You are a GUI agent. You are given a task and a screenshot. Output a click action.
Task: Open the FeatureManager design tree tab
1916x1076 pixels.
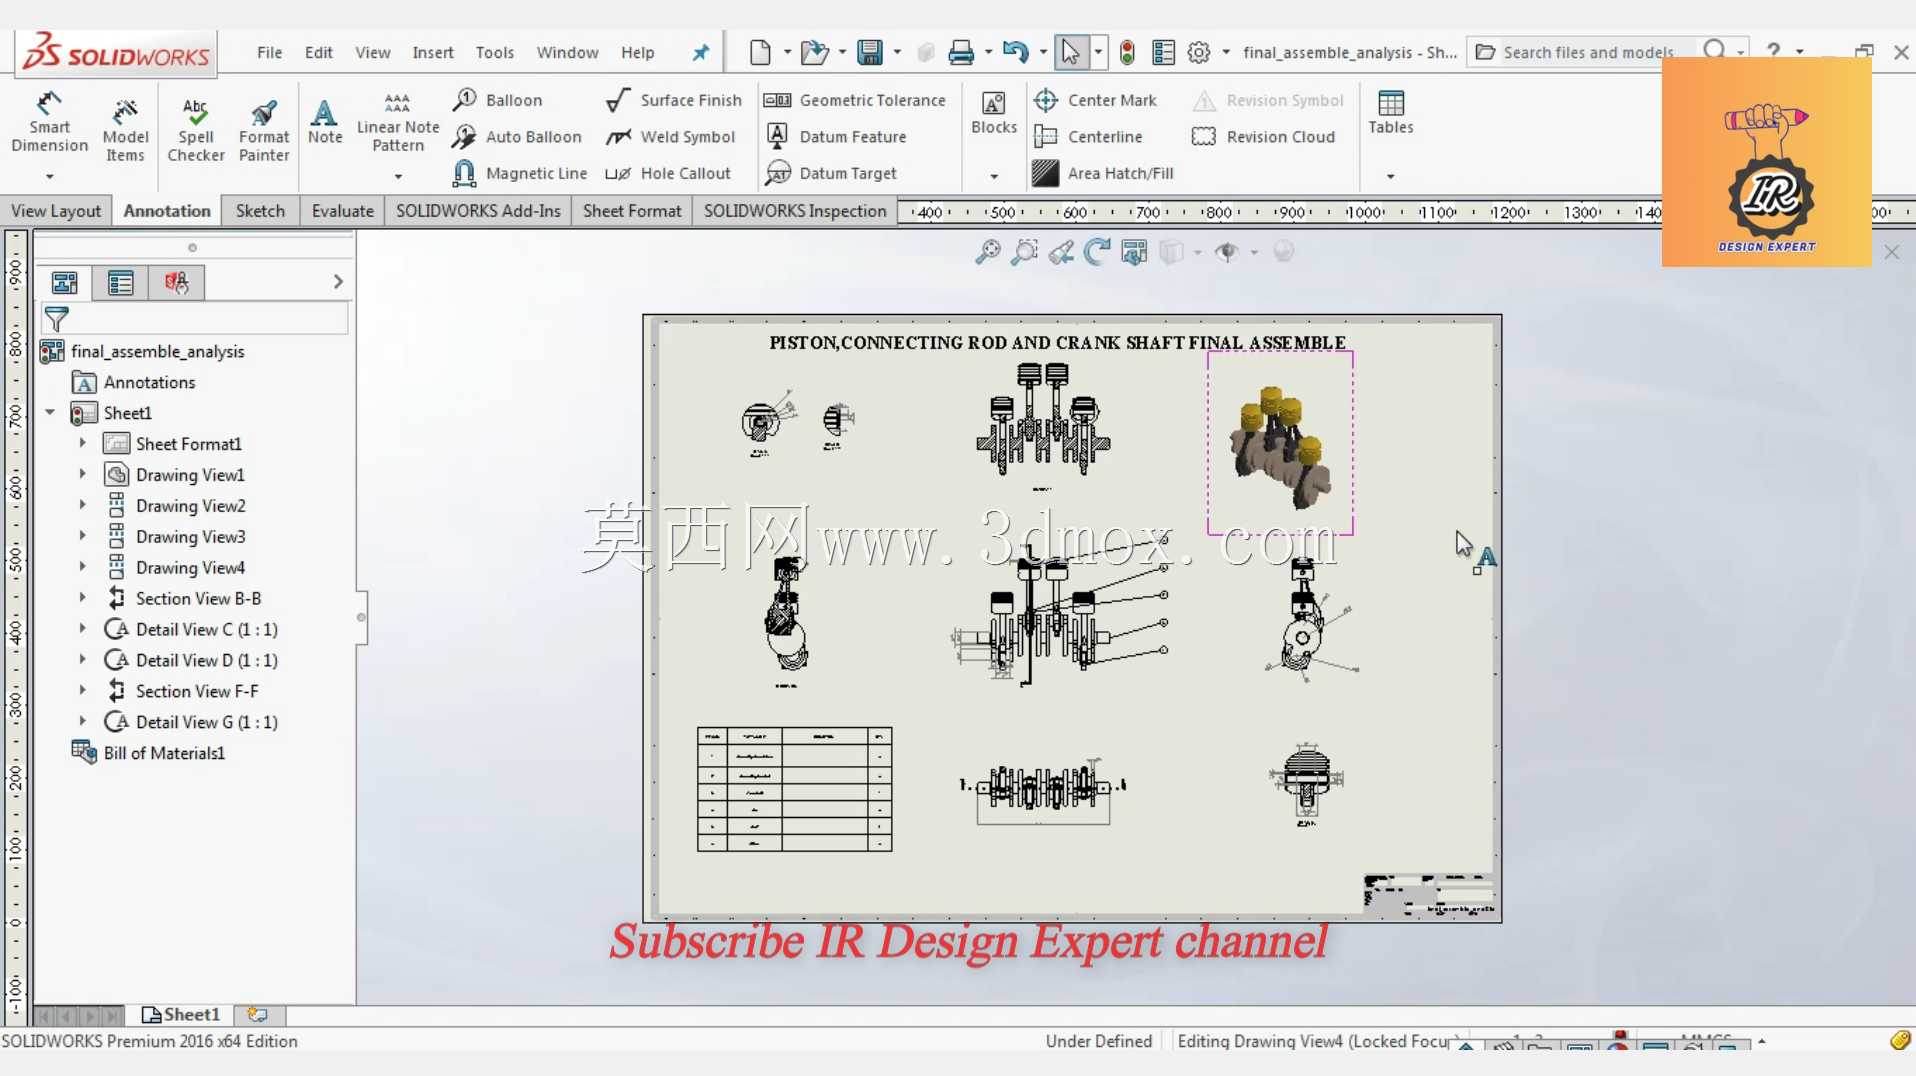[x=65, y=283]
